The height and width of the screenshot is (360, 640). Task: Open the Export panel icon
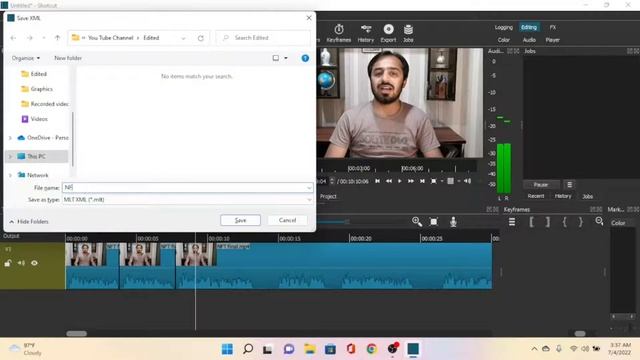click(x=388, y=33)
